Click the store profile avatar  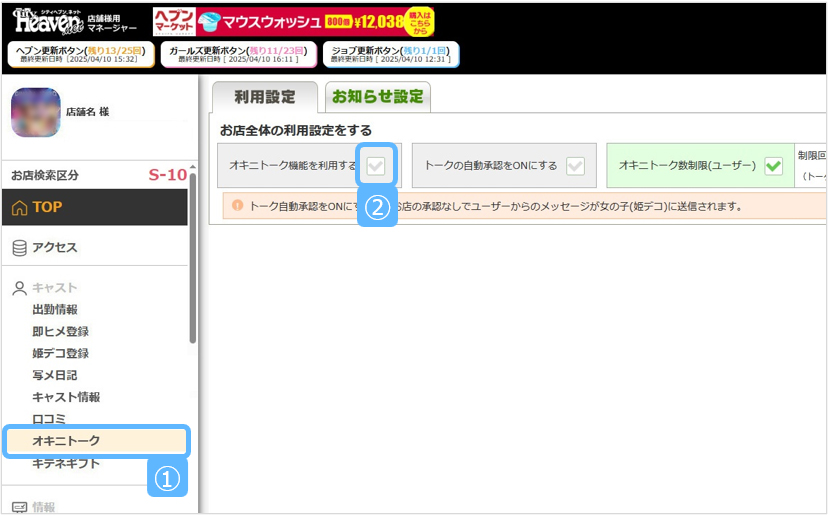(35, 113)
